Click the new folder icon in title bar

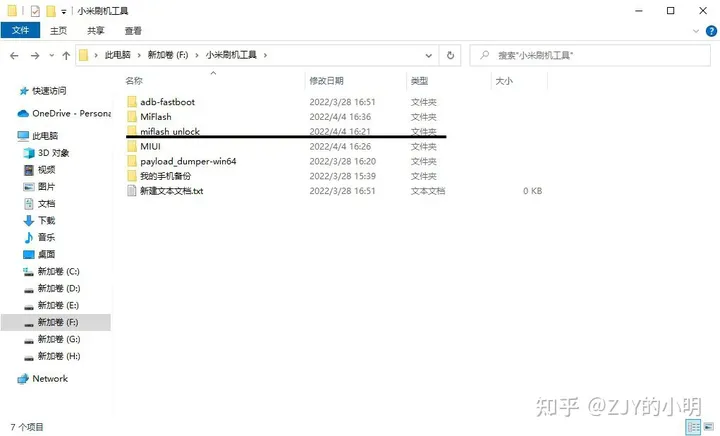coord(51,11)
